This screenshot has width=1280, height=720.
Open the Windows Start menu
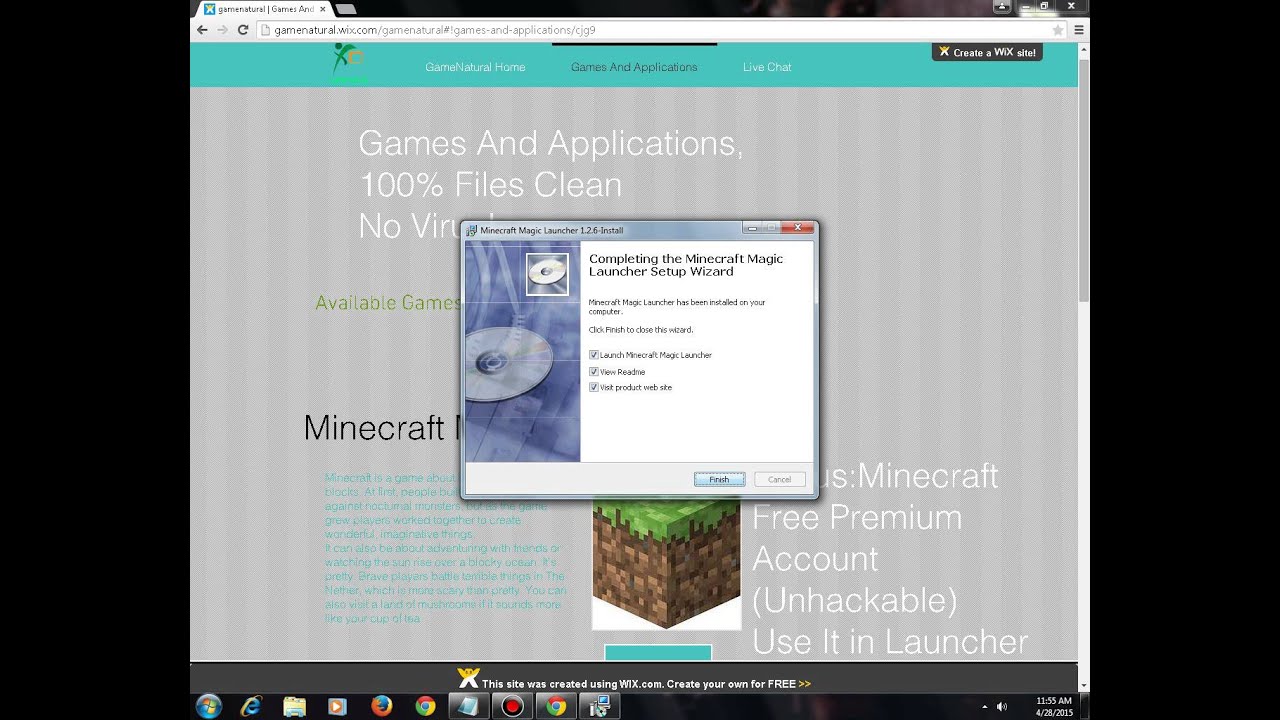click(208, 707)
